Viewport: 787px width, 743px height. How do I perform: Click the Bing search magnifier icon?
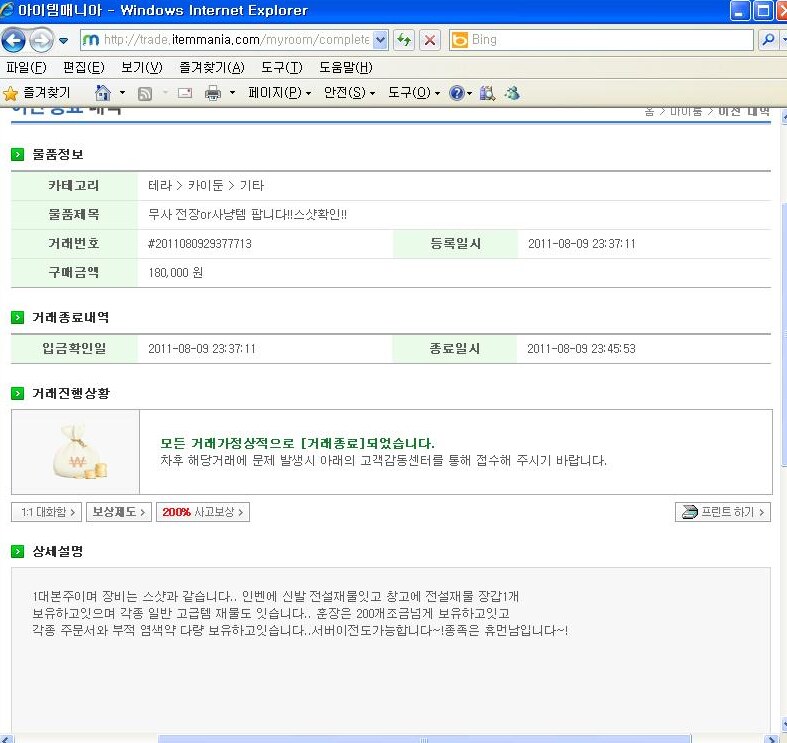(768, 40)
